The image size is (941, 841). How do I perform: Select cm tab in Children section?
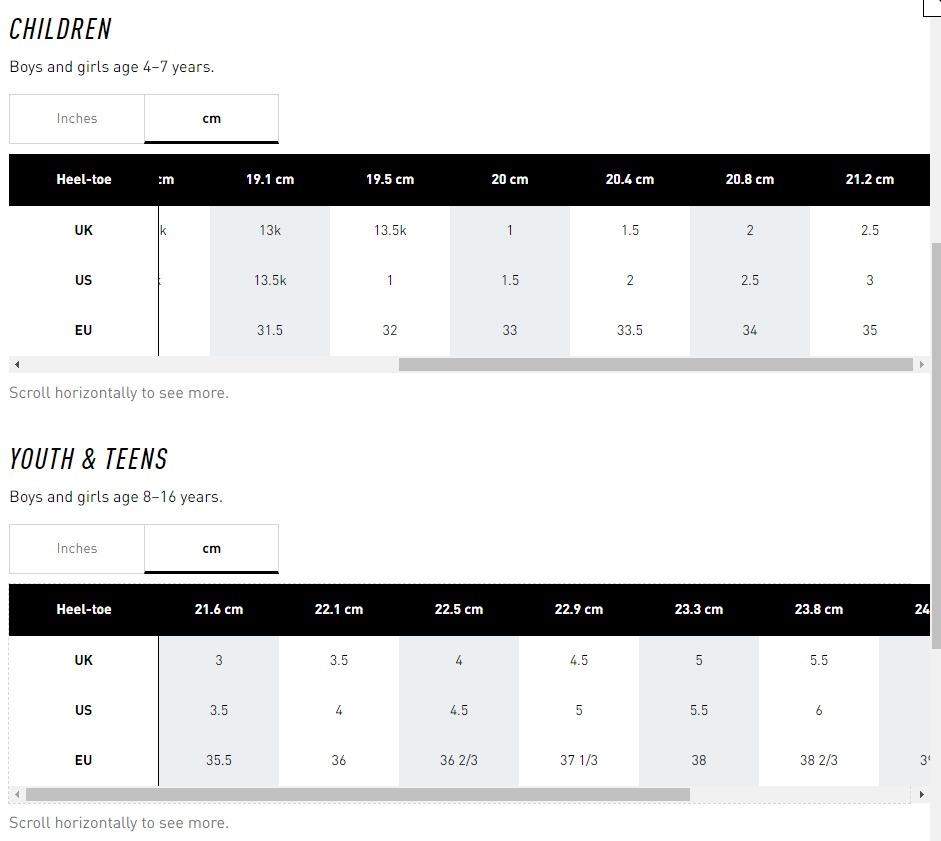pos(211,119)
